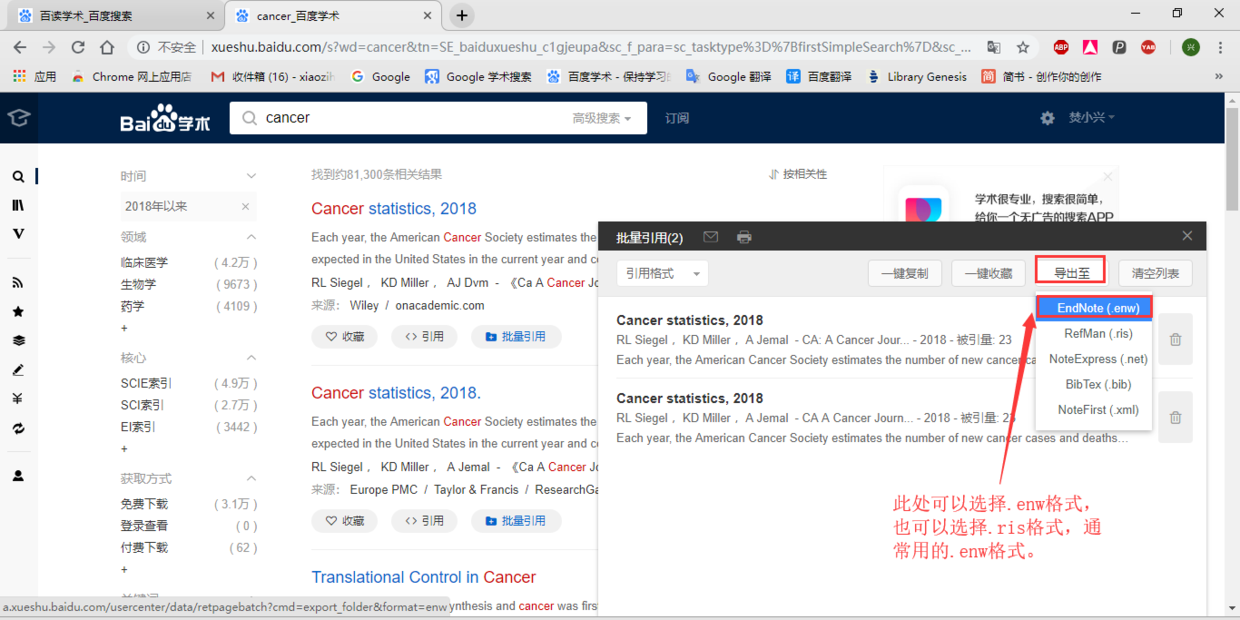Viewport: 1240px width, 620px height.
Task: Click the refresh cycle icon in left sidebar
Action: (x=18, y=428)
